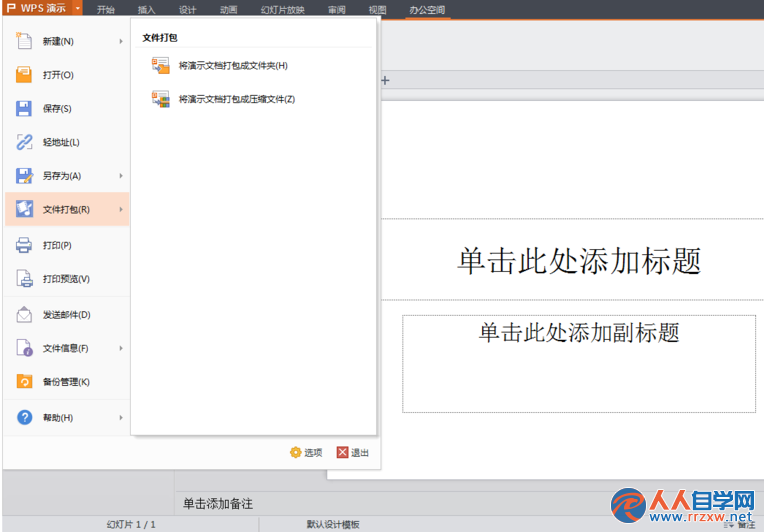Click the 默认设计模板 status text

pos(333,524)
